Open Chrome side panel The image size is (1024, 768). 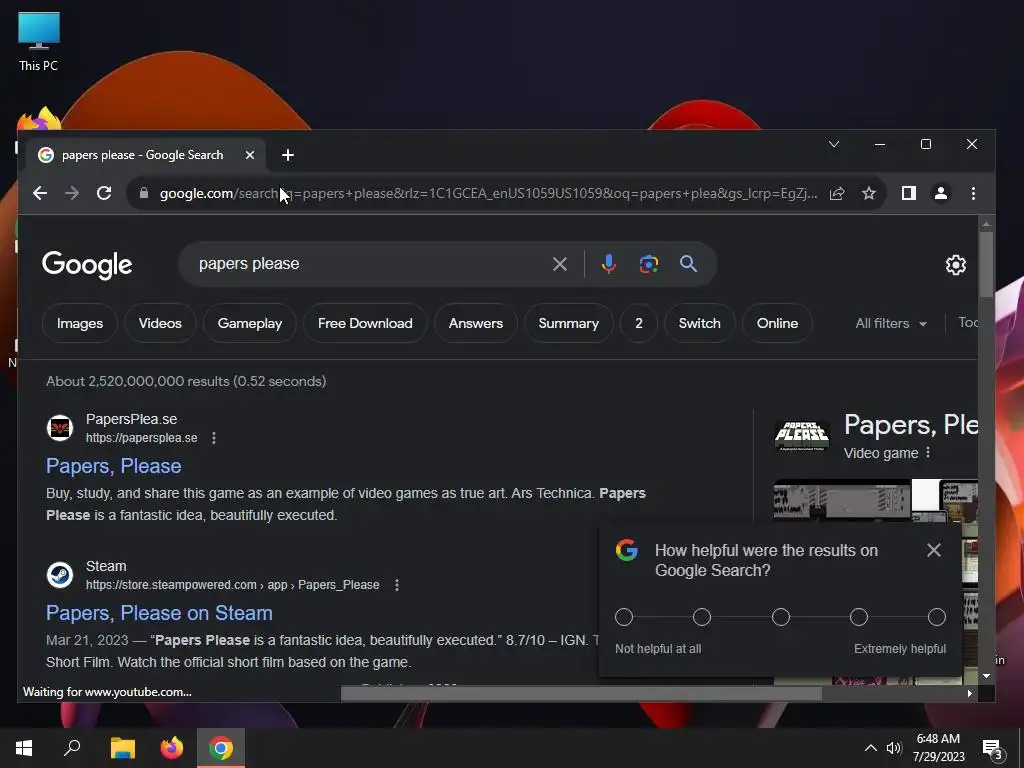point(908,193)
